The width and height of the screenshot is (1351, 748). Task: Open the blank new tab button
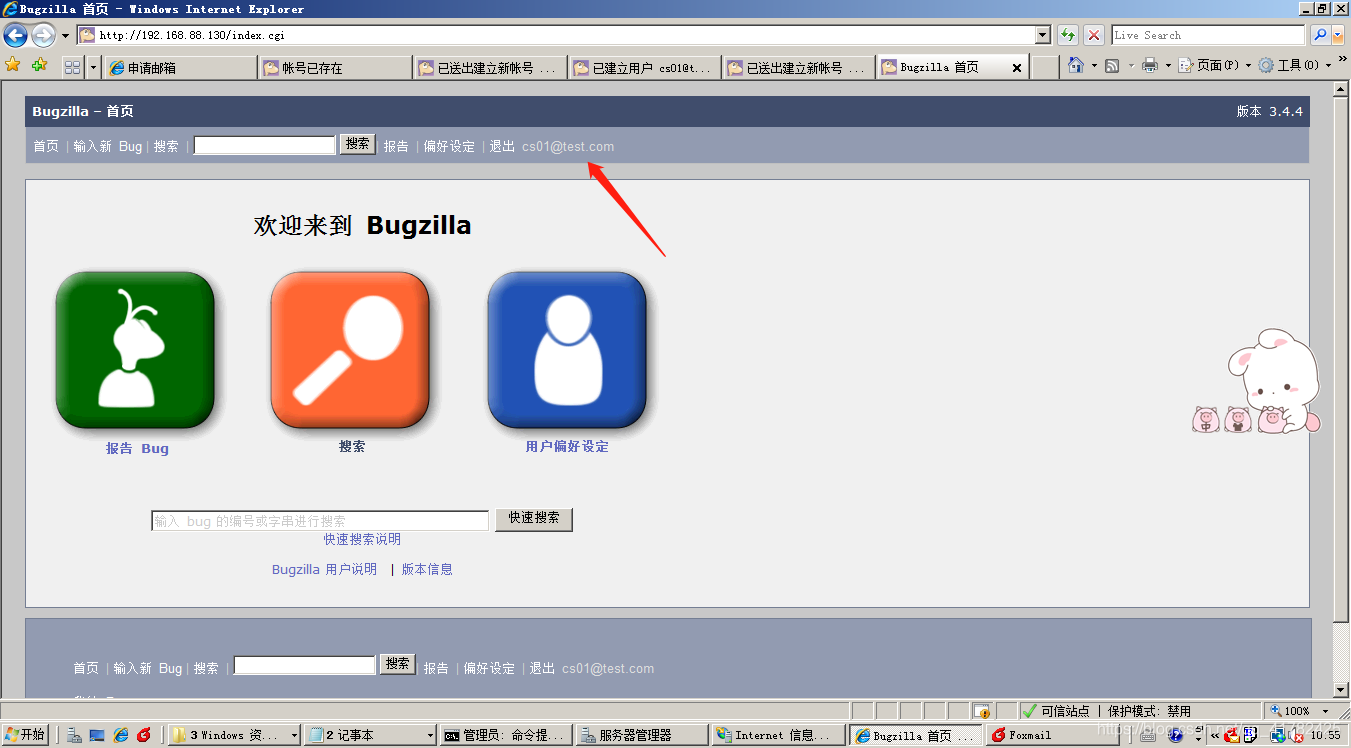[1045, 68]
